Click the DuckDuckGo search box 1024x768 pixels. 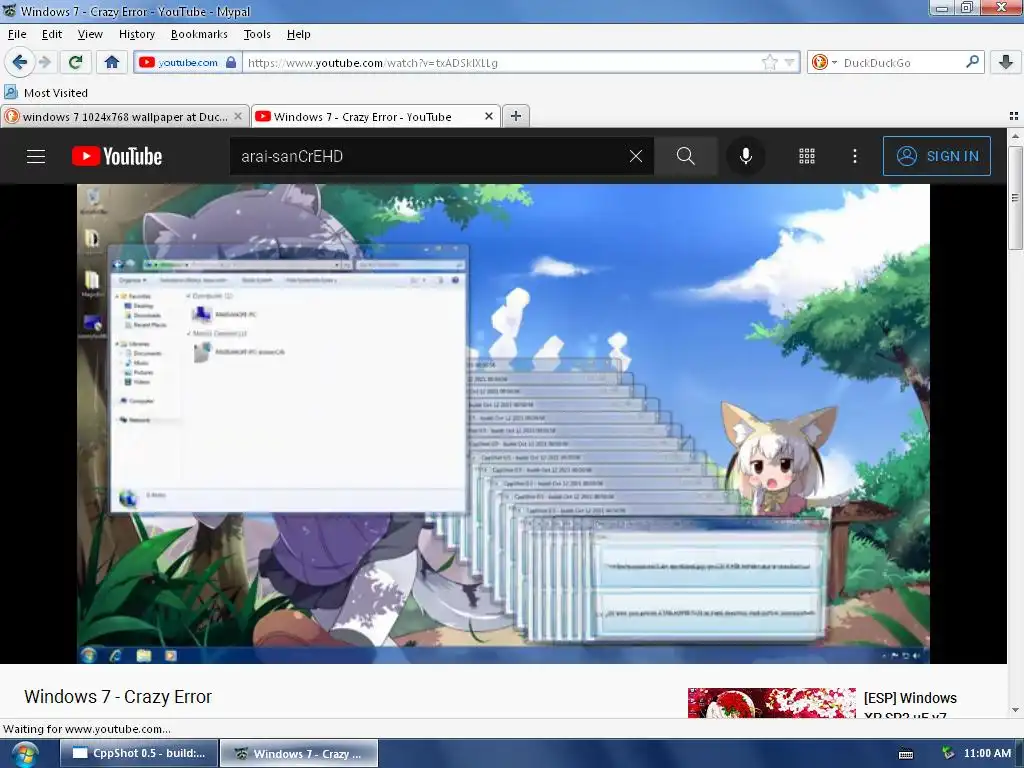point(901,62)
